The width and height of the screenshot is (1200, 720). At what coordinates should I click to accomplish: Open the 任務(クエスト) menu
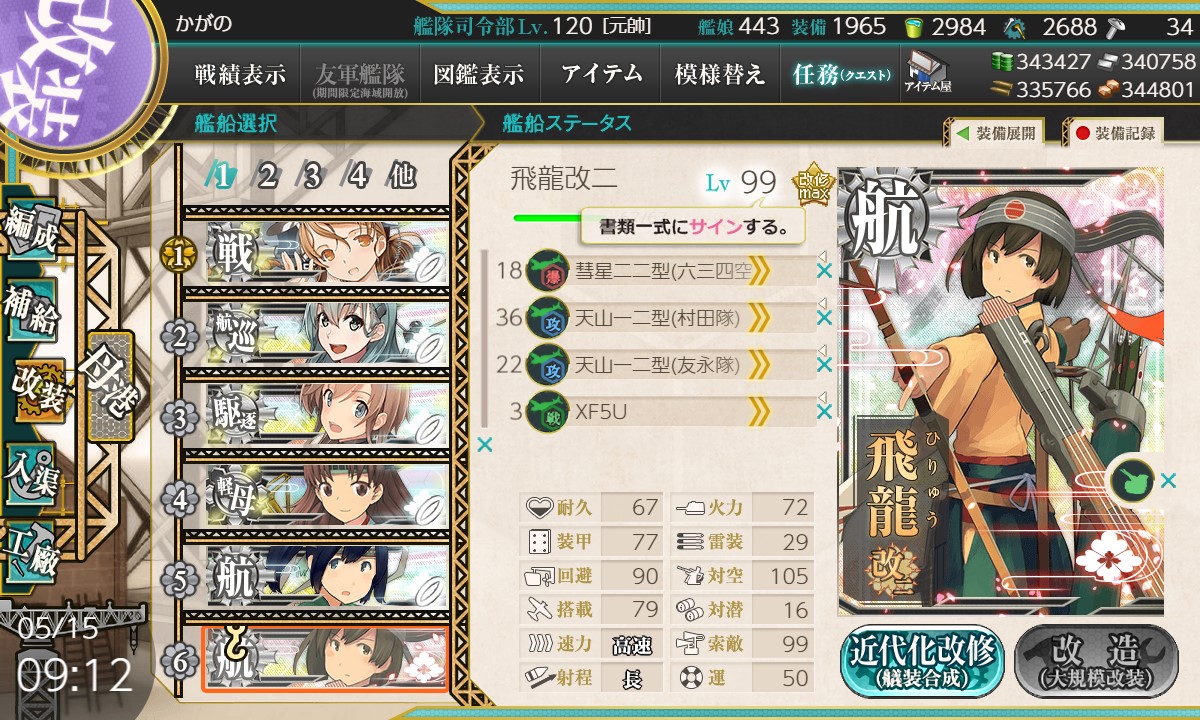841,74
